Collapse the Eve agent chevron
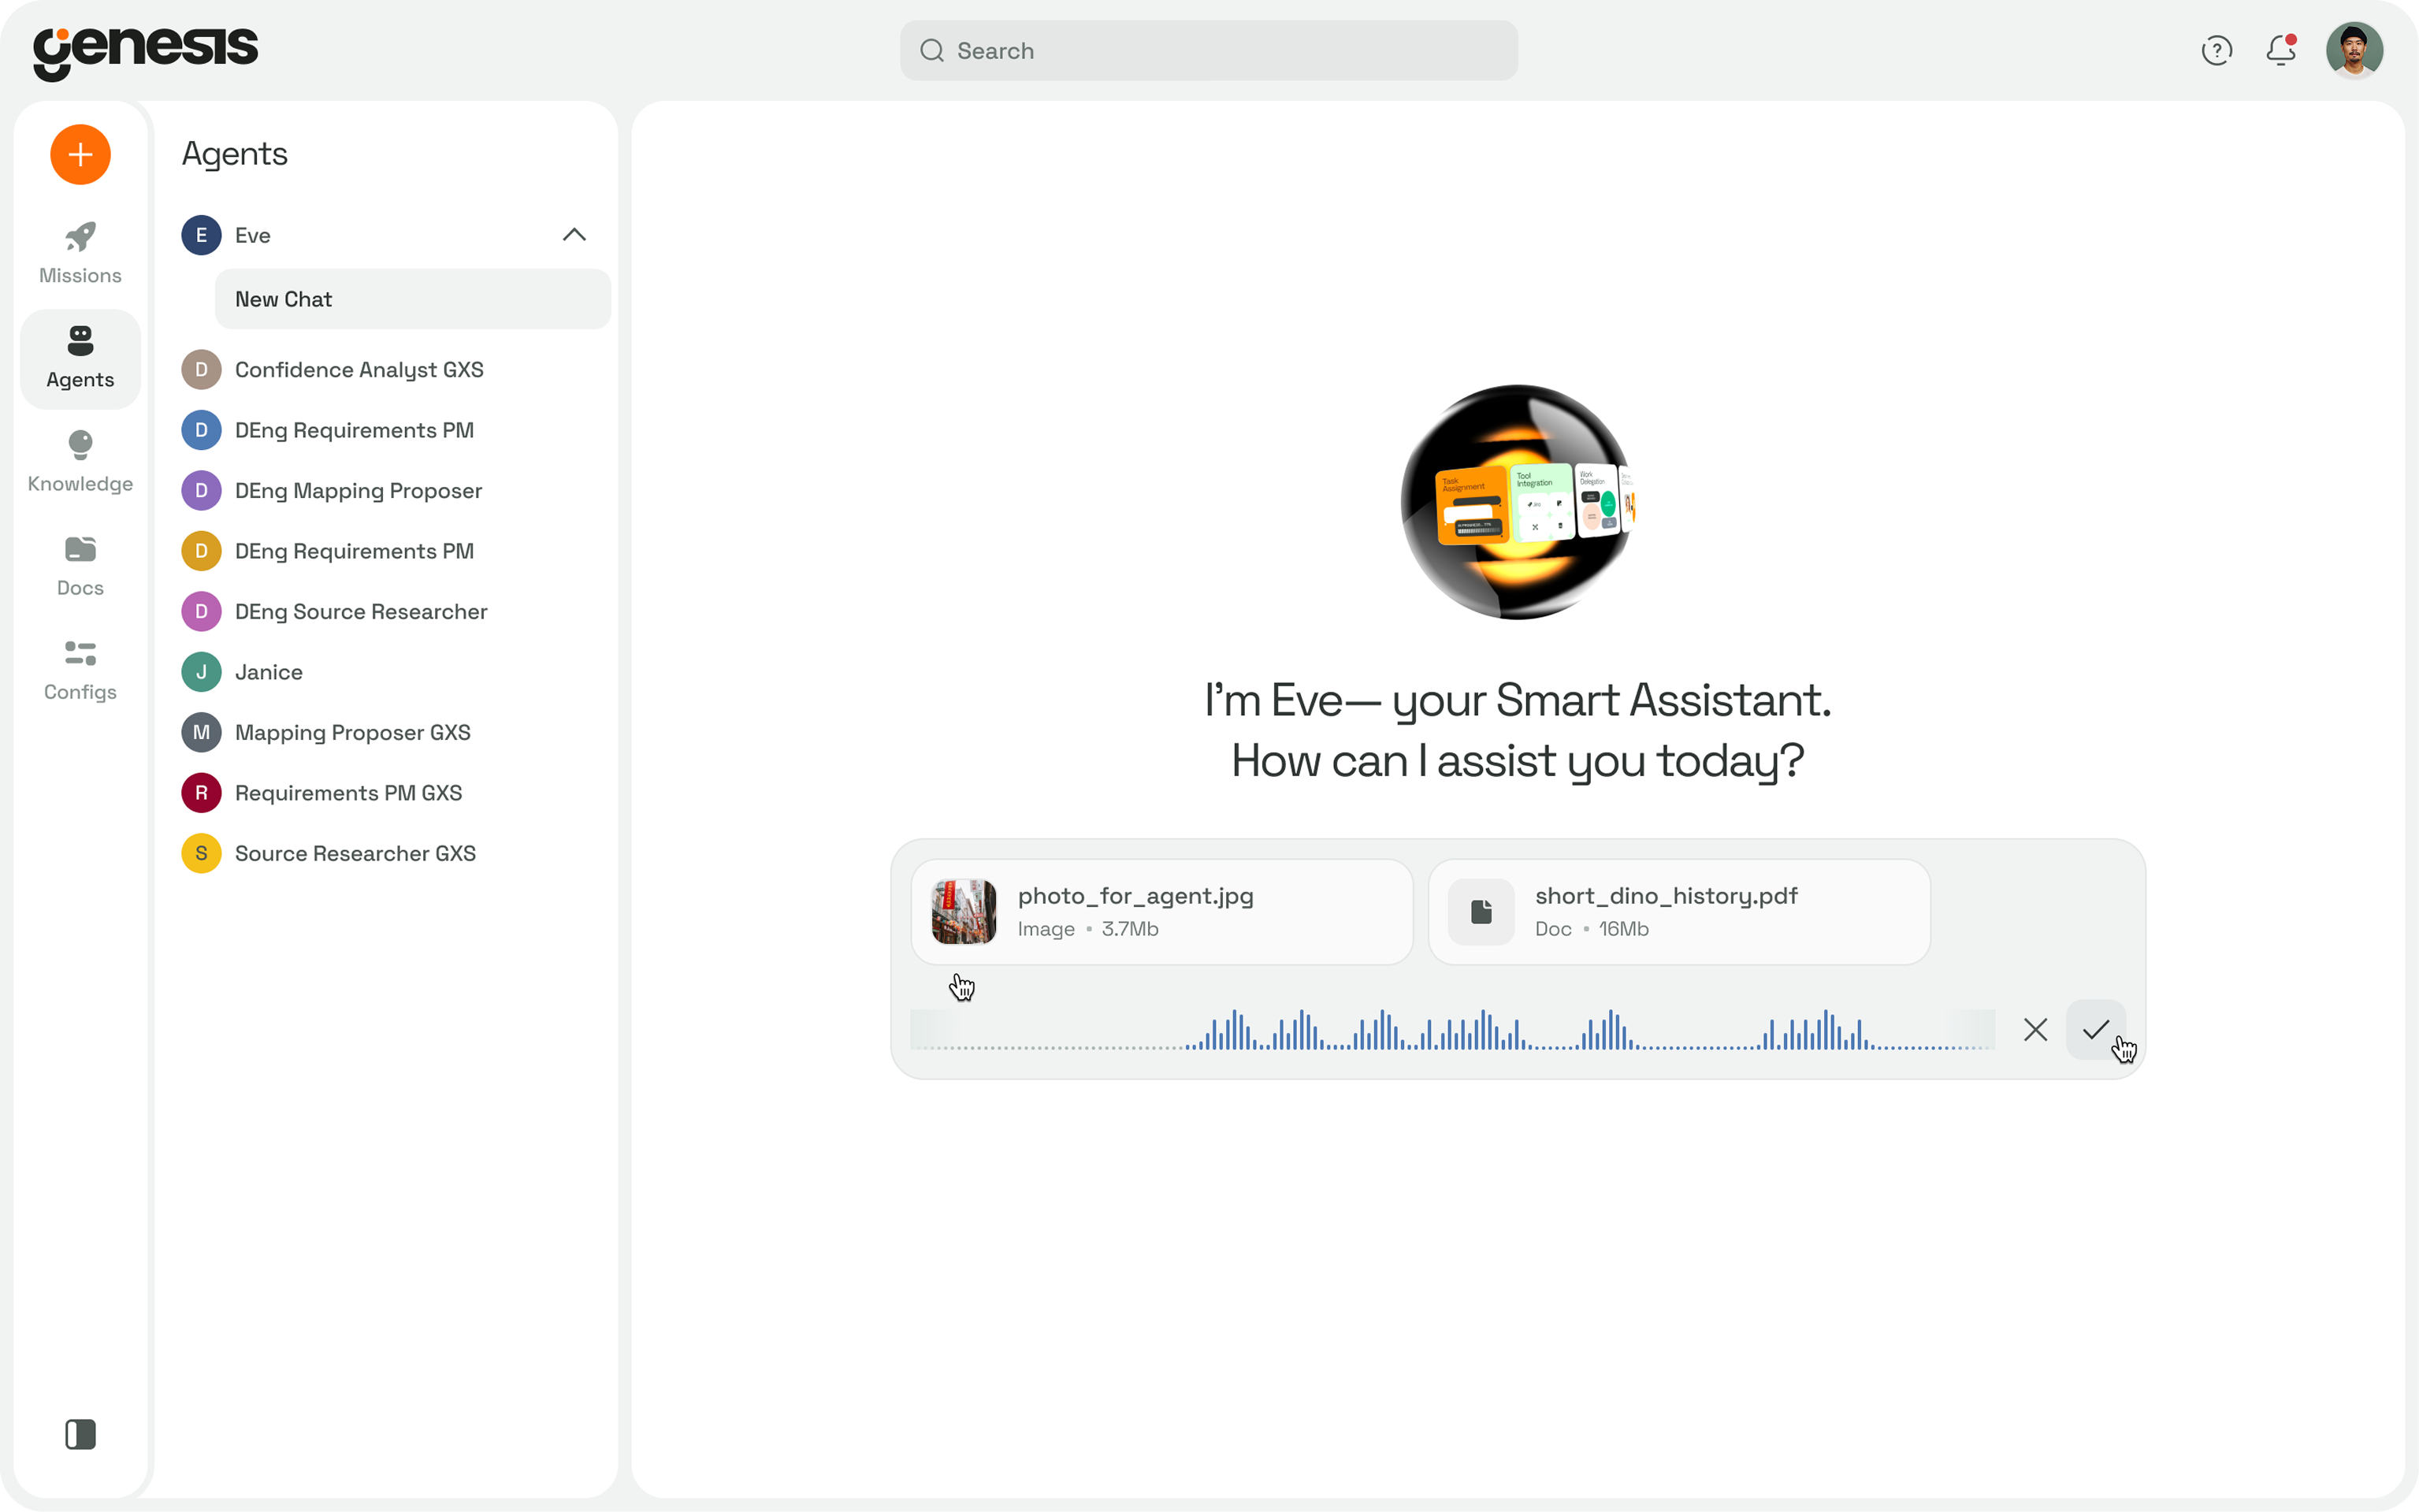This screenshot has height=1512, width=2419. point(574,235)
